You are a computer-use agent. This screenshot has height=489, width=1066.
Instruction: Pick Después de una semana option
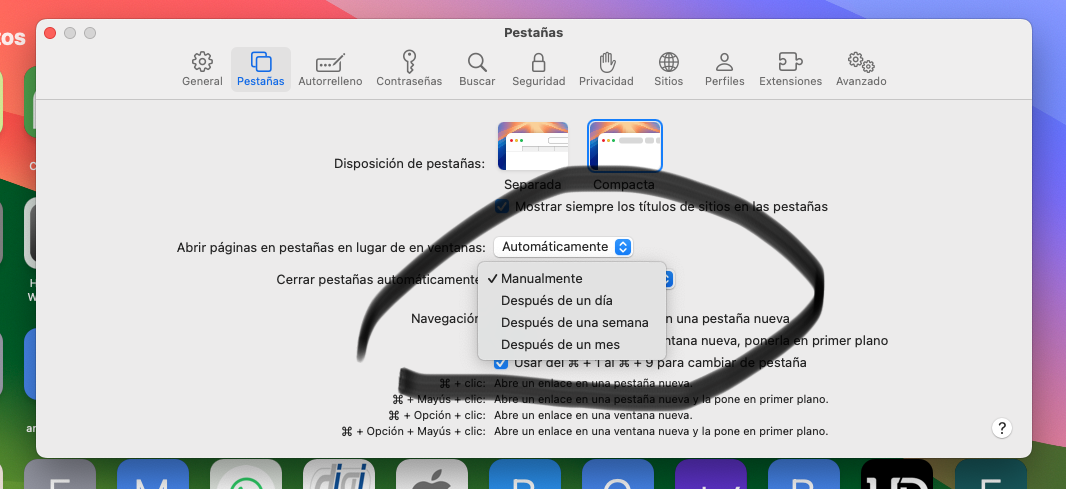point(572,322)
